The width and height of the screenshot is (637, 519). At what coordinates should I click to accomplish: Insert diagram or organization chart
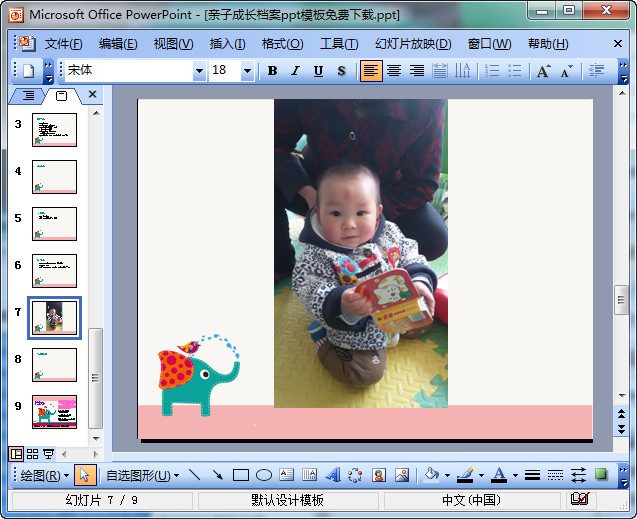click(x=355, y=475)
